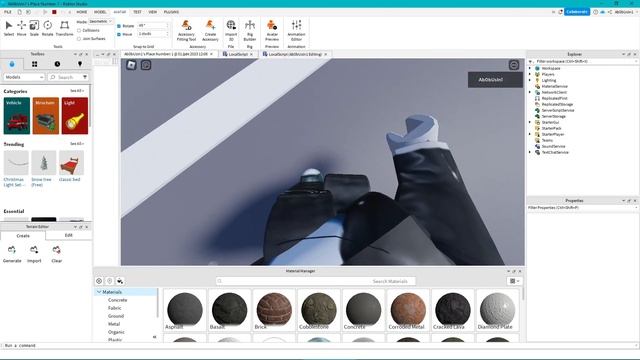This screenshot has width=640, height=360.
Task: Open Toolbox Creations tab
Action: pyautogui.click(x=80, y=64)
